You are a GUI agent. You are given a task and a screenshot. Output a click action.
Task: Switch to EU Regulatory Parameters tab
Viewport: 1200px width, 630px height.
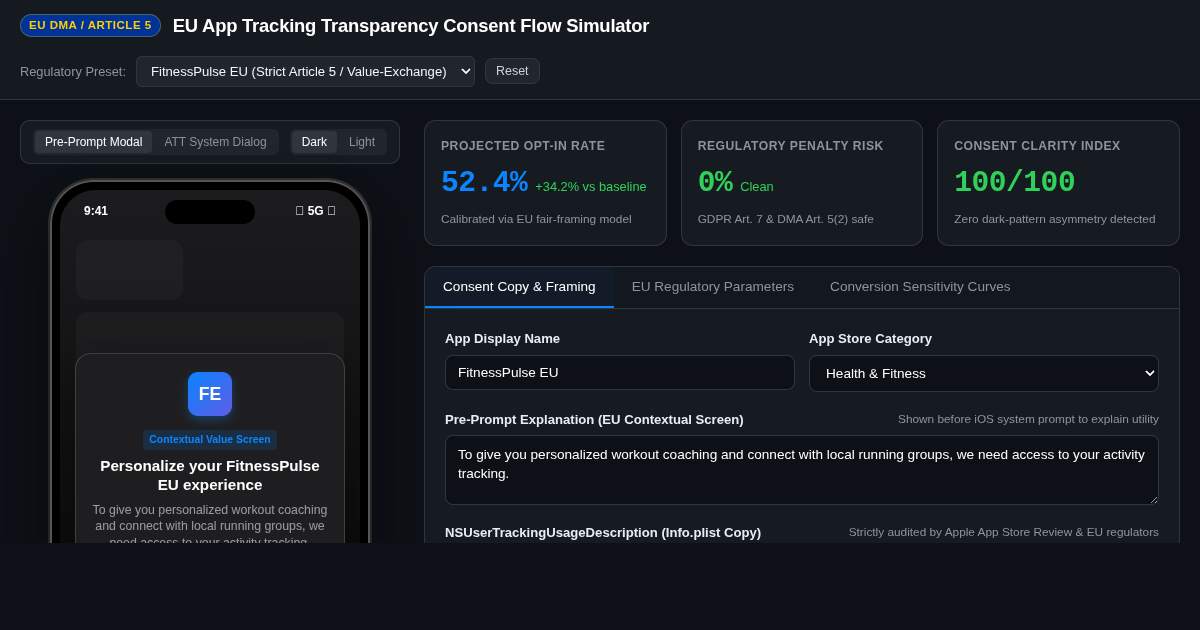click(x=713, y=287)
